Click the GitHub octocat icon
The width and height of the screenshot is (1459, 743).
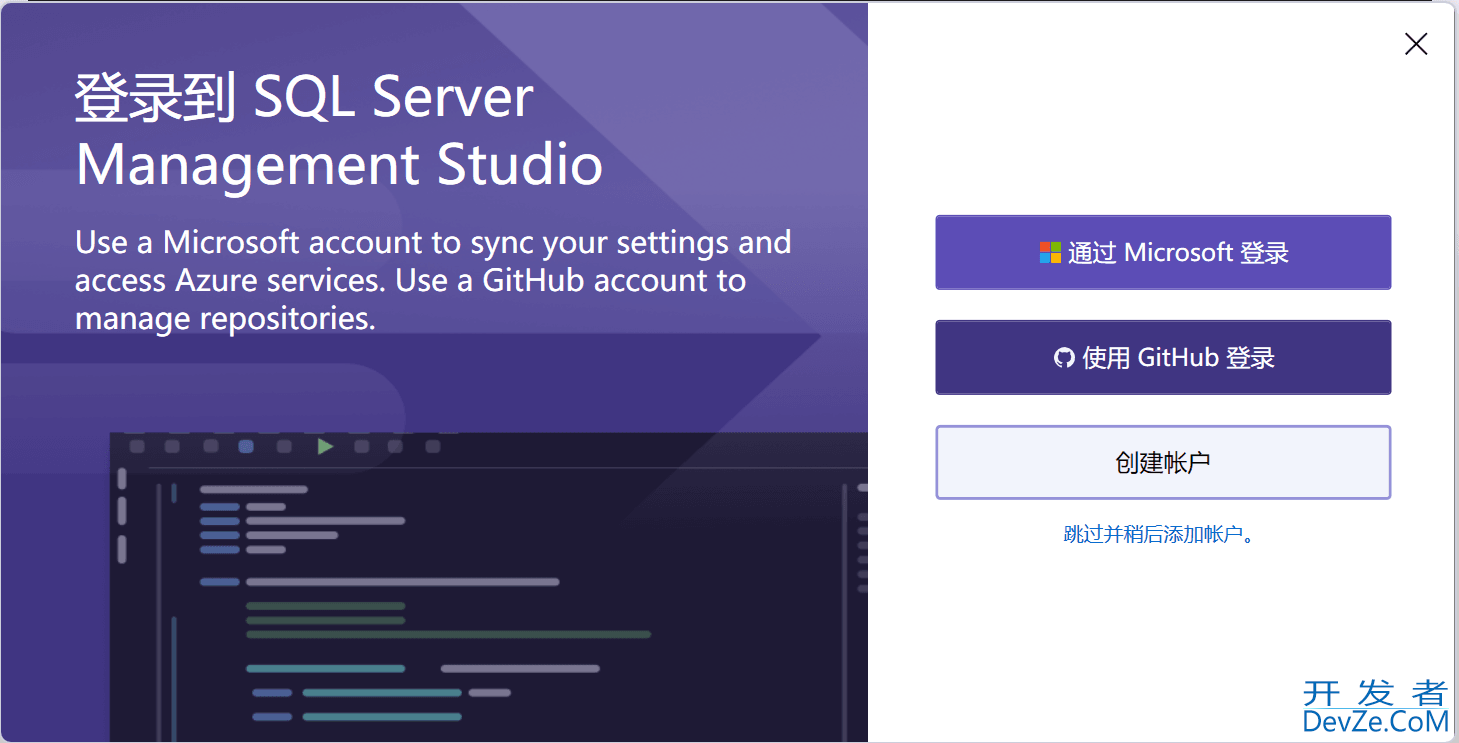[x=1064, y=358]
